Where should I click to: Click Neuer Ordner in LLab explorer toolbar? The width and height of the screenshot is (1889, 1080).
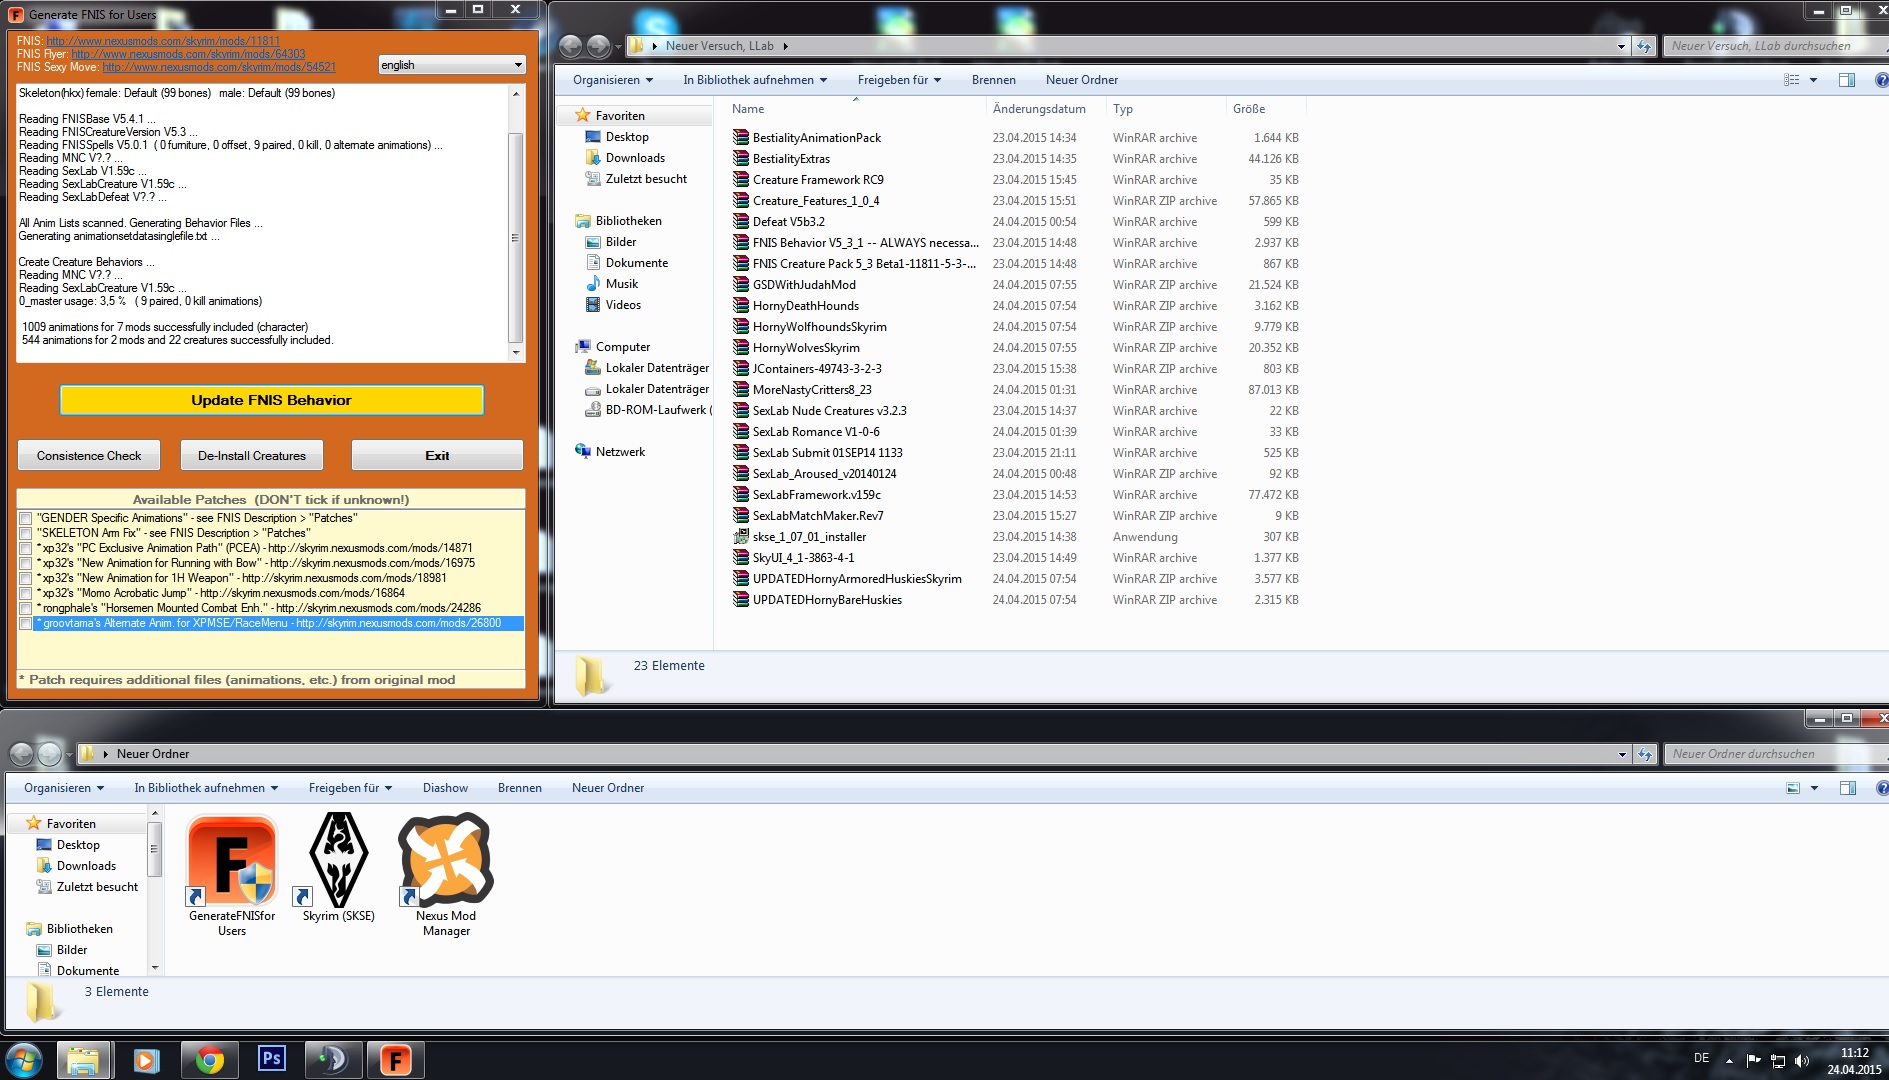coord(1082,80)
